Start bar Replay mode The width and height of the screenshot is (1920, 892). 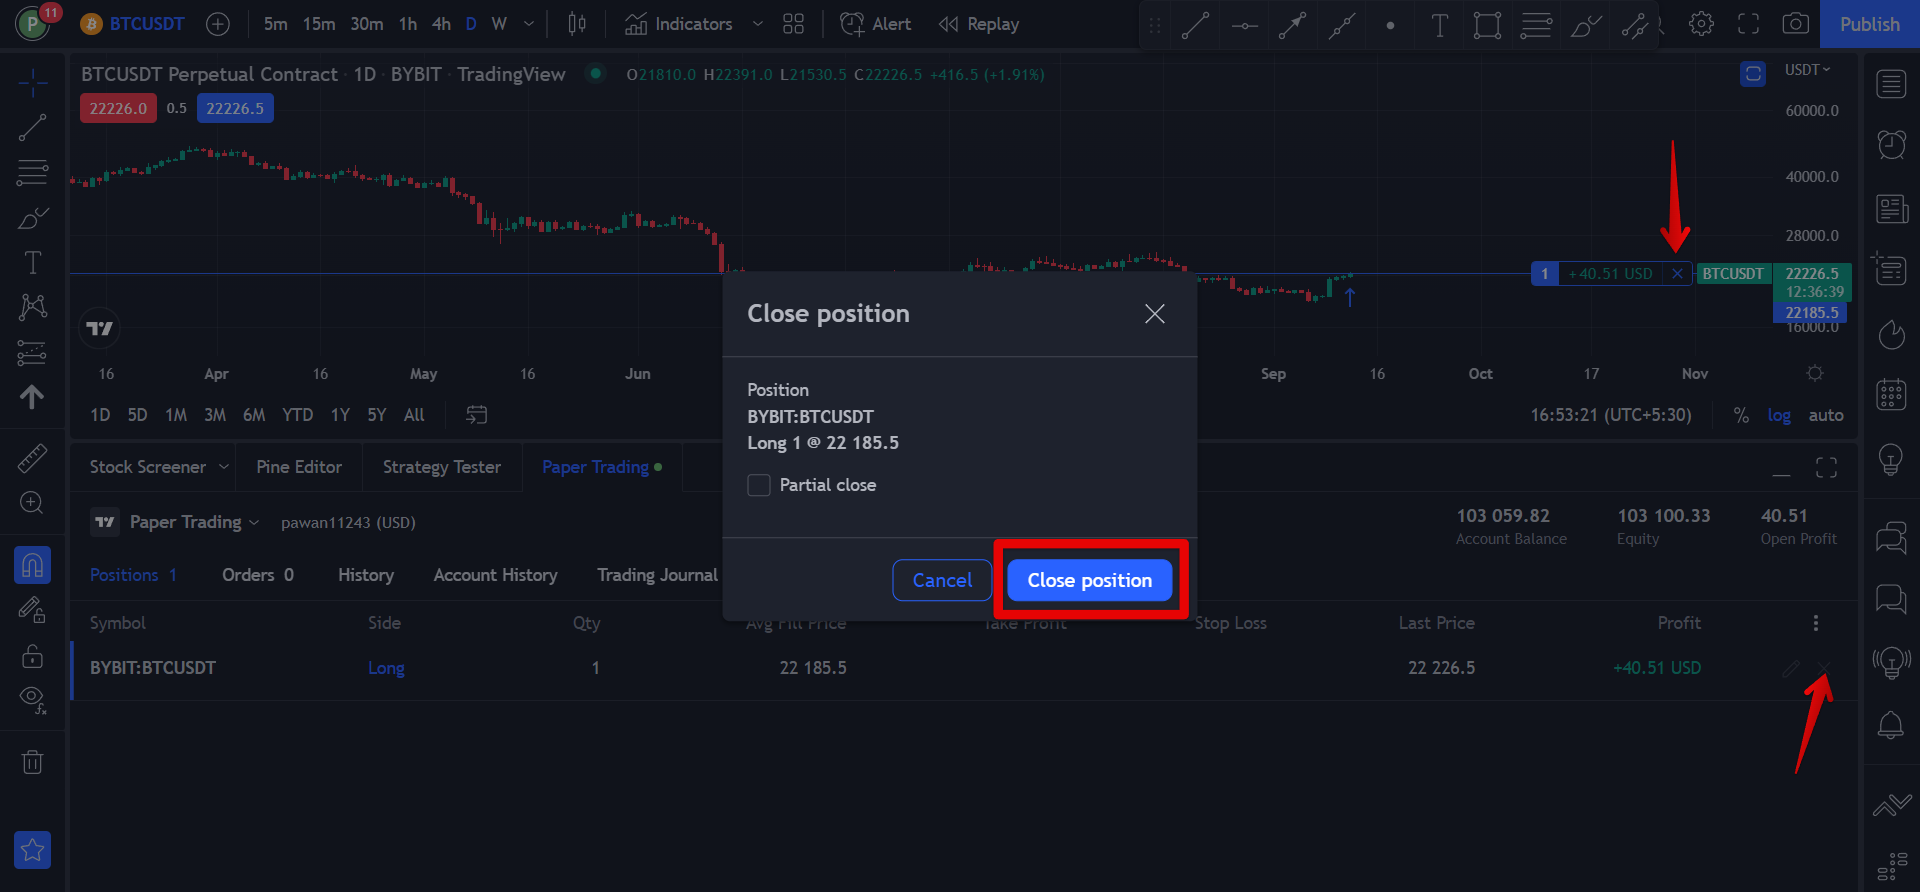click(x=979, y=24)
